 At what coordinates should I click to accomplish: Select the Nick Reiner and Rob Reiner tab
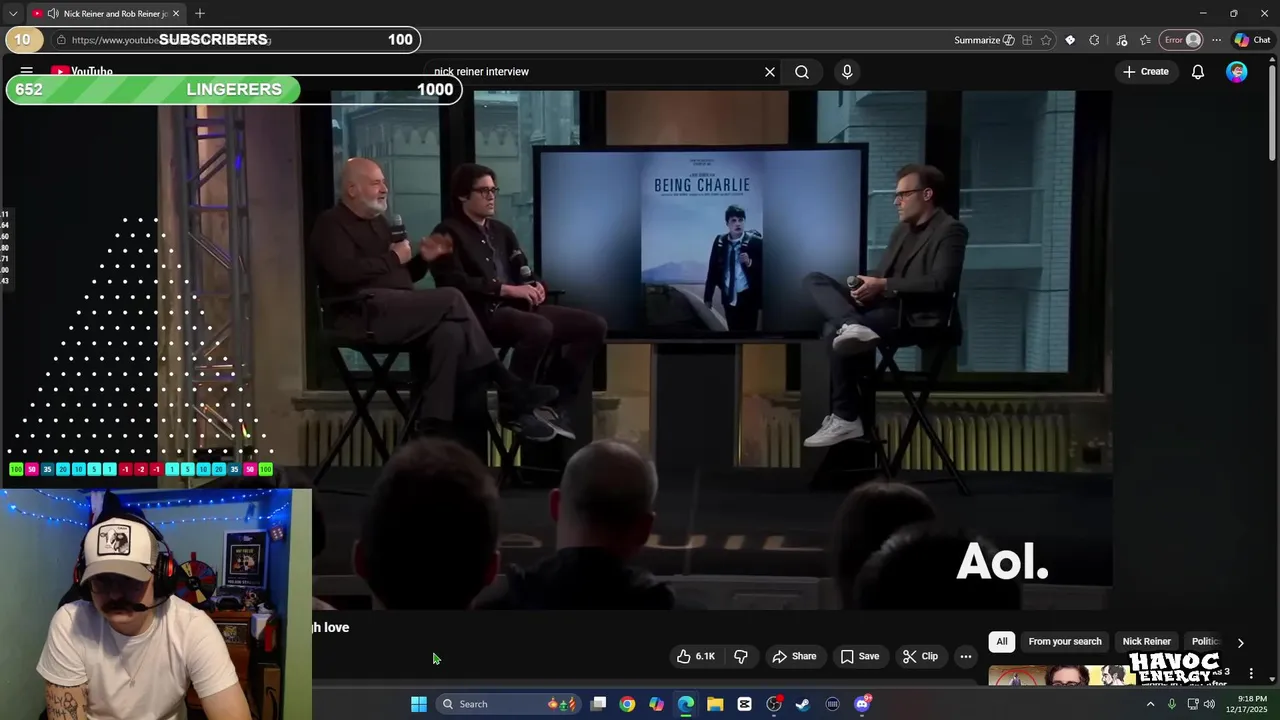click(106, 14)
